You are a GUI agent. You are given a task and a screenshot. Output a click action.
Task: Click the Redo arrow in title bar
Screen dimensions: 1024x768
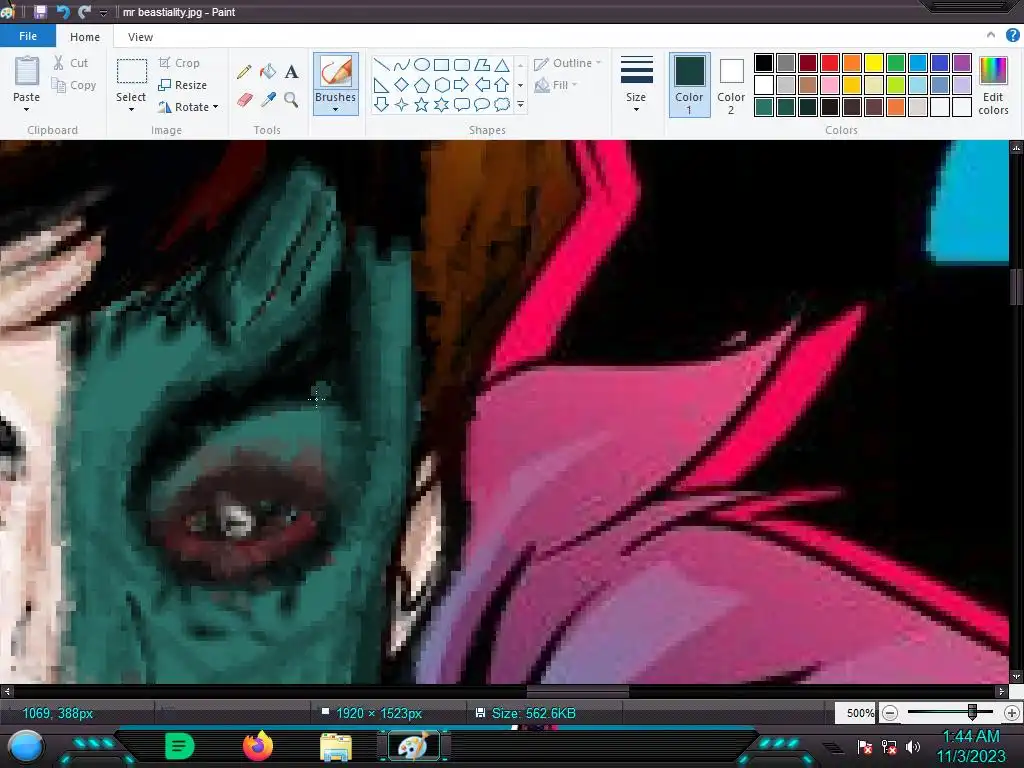[84, 12]
